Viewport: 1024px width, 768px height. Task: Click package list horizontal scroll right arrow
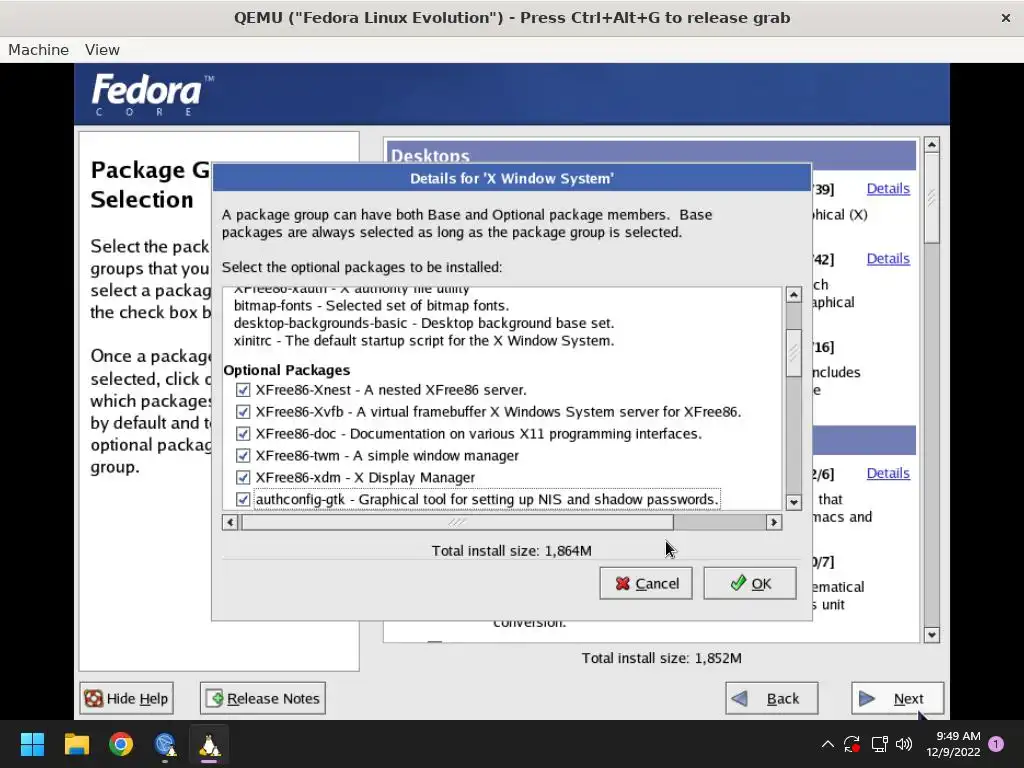coord(774,522)
